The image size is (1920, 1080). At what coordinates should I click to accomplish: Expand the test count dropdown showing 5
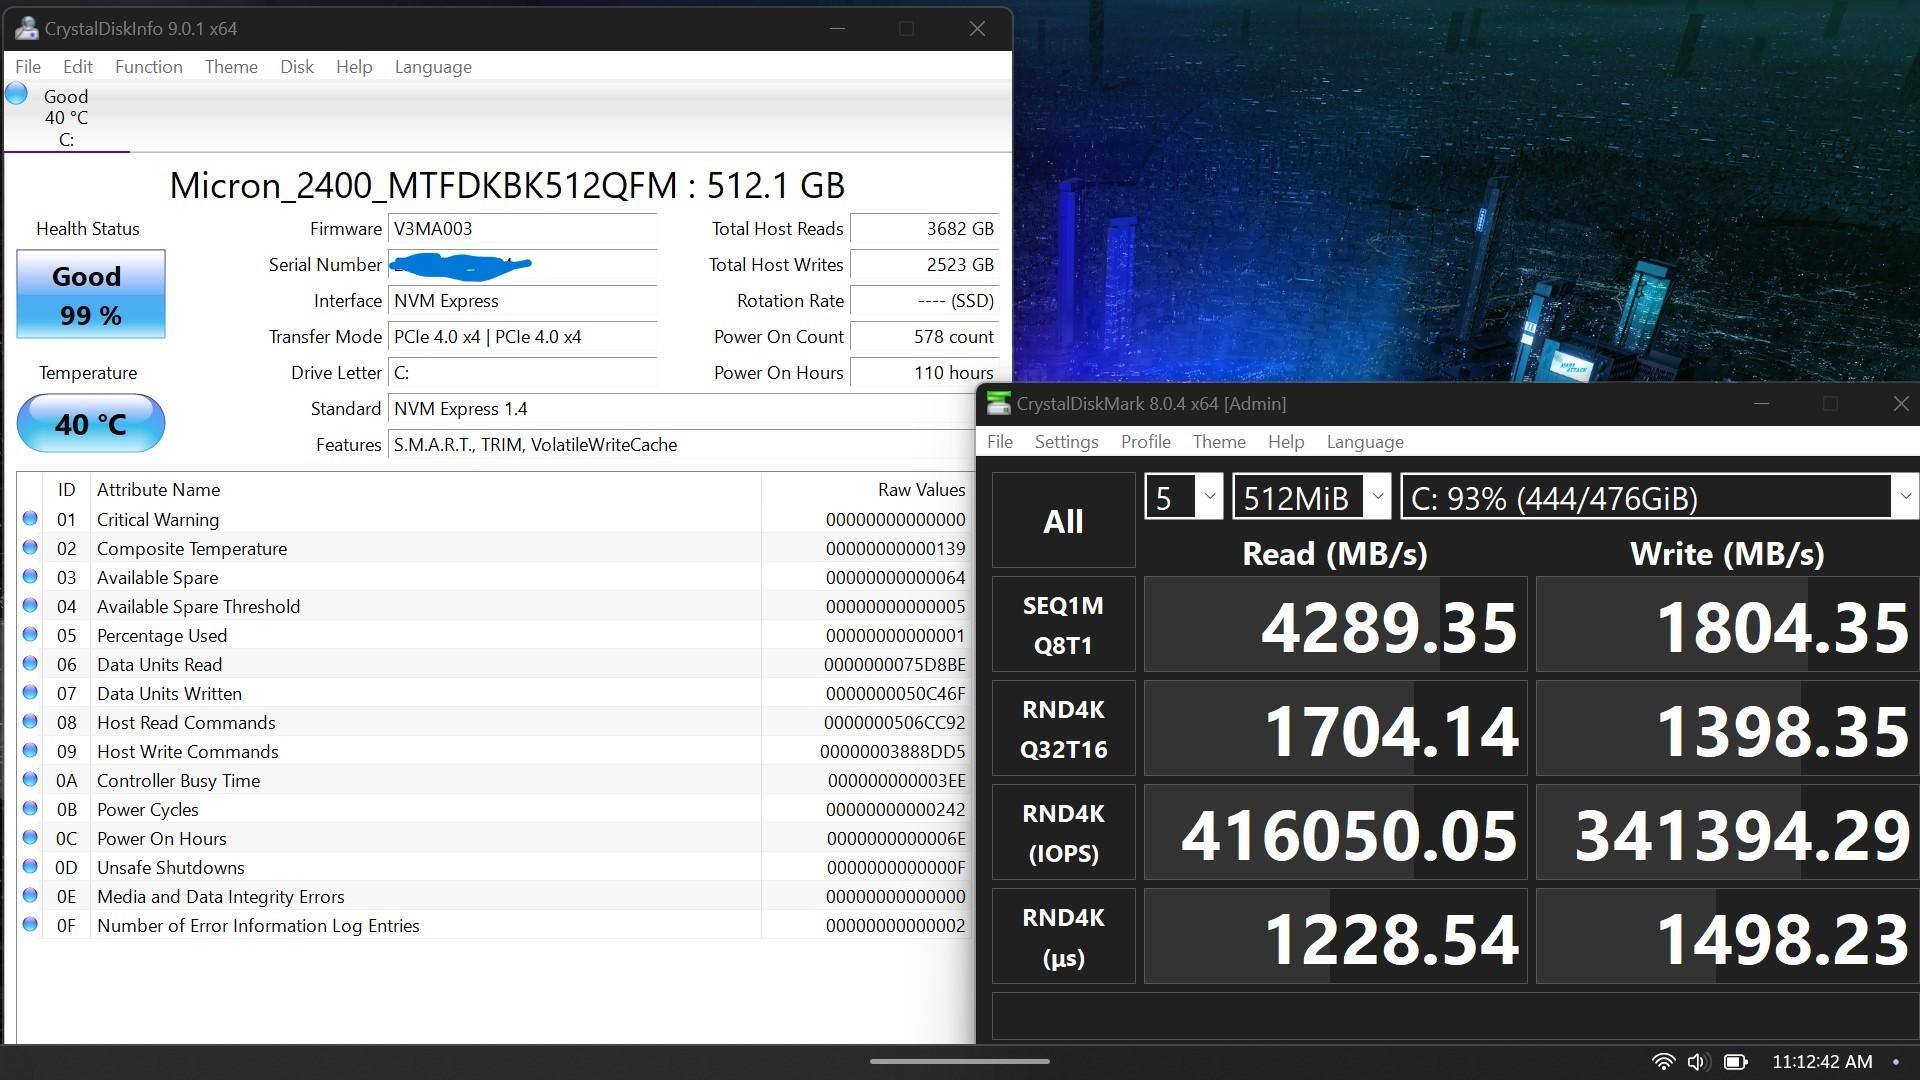tap(1183, 497)
